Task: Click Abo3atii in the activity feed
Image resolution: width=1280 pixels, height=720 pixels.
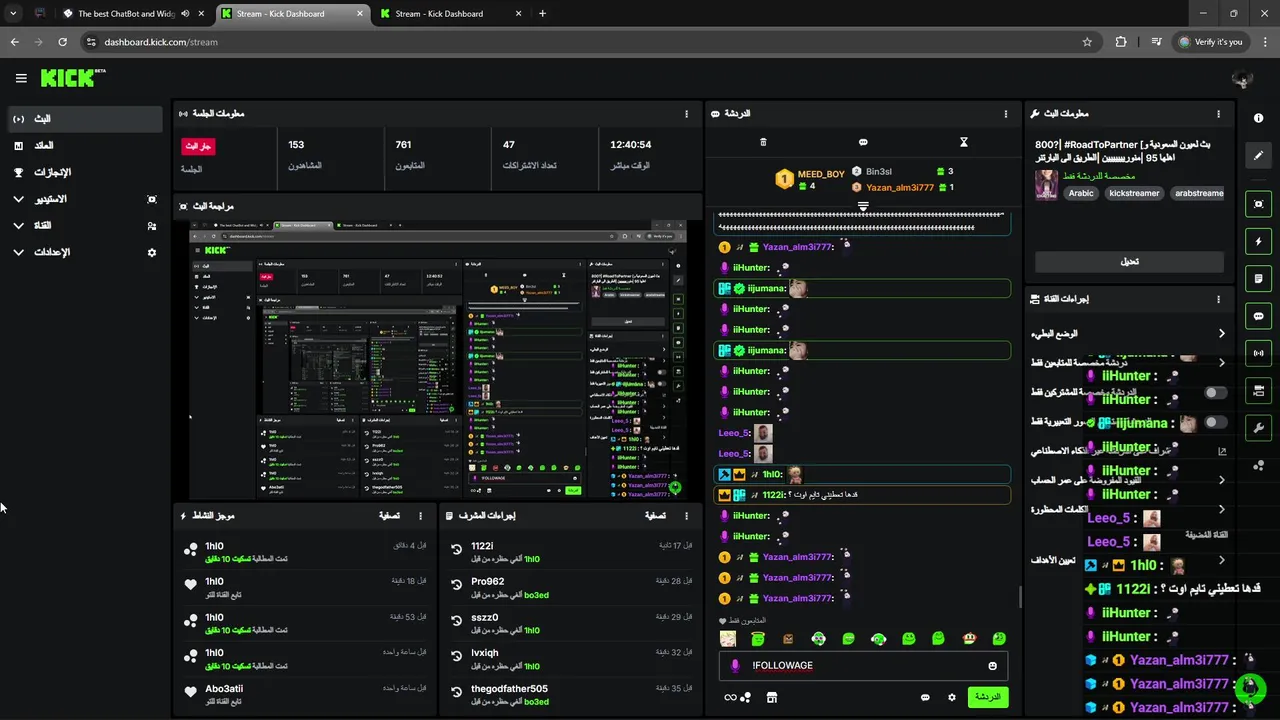Action: (224, 689)
